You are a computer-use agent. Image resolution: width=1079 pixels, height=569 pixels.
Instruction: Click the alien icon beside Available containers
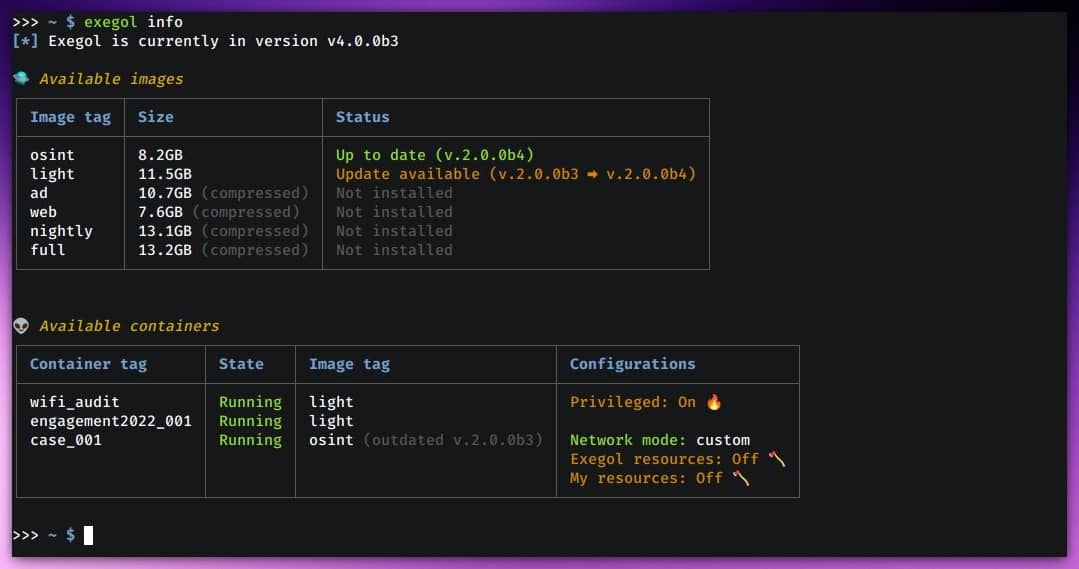click(21, 326)
